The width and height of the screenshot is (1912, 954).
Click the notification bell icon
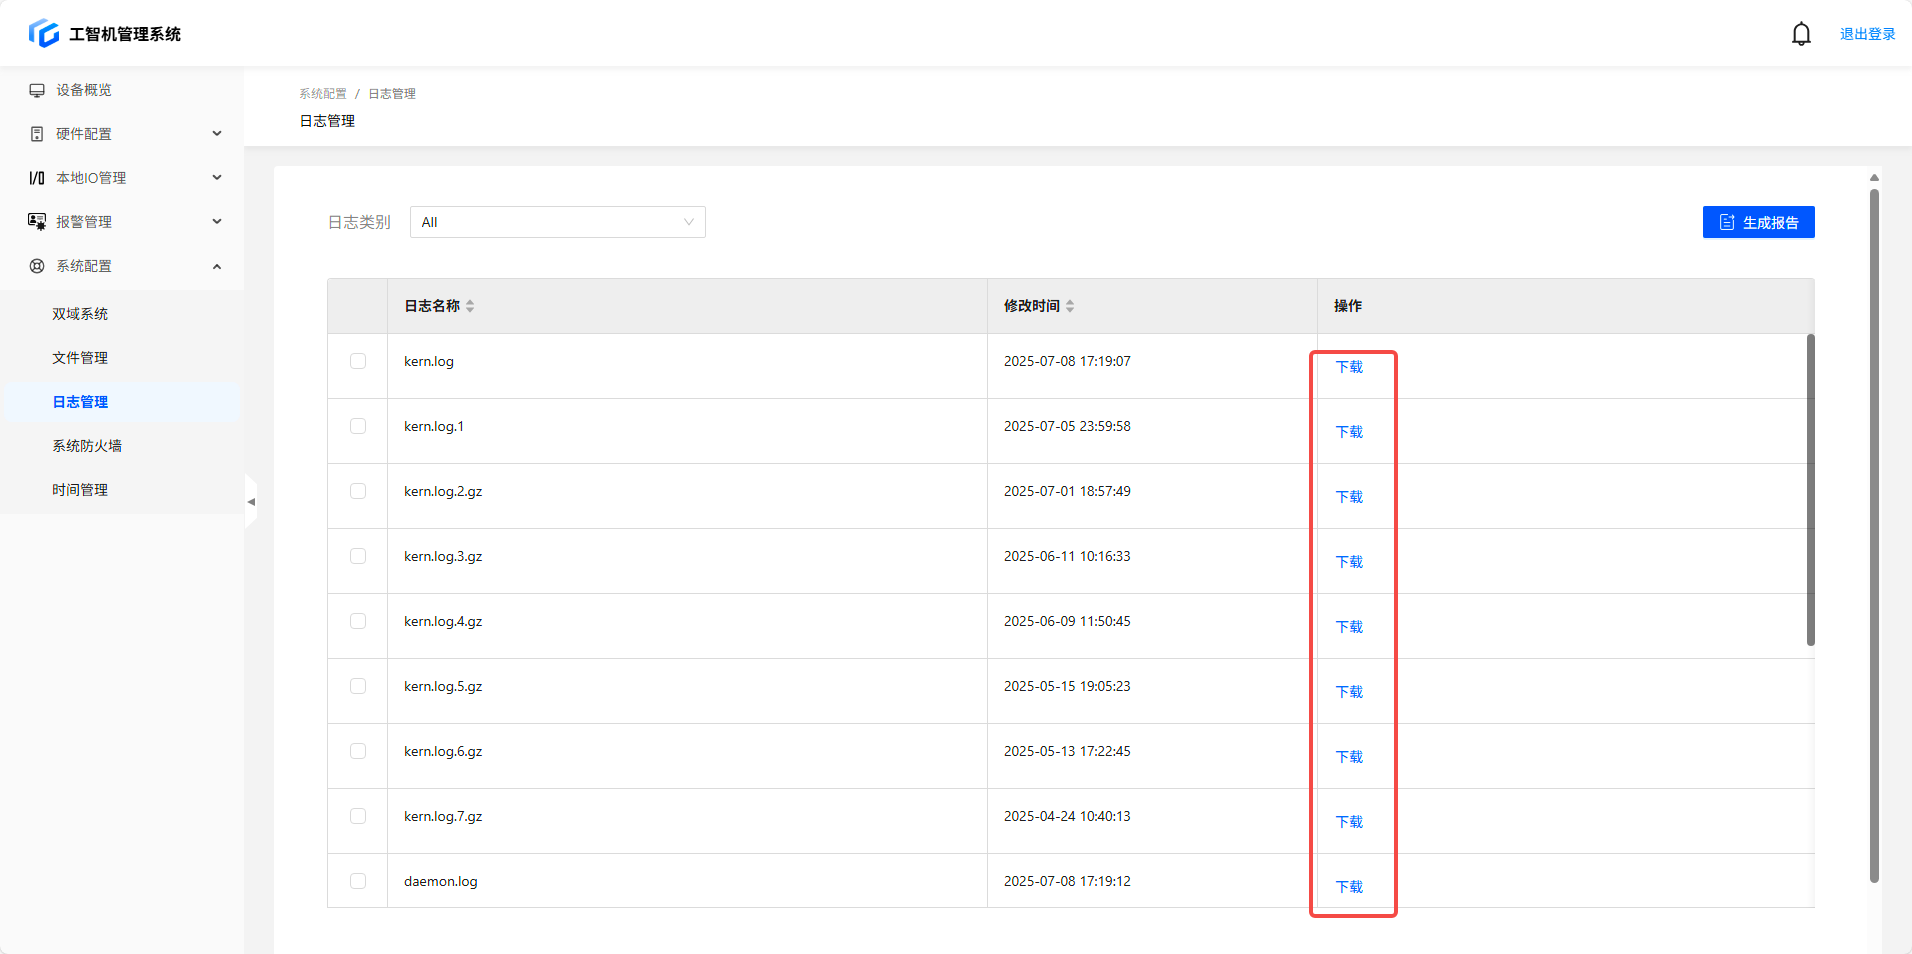[x=1800, y=34]
